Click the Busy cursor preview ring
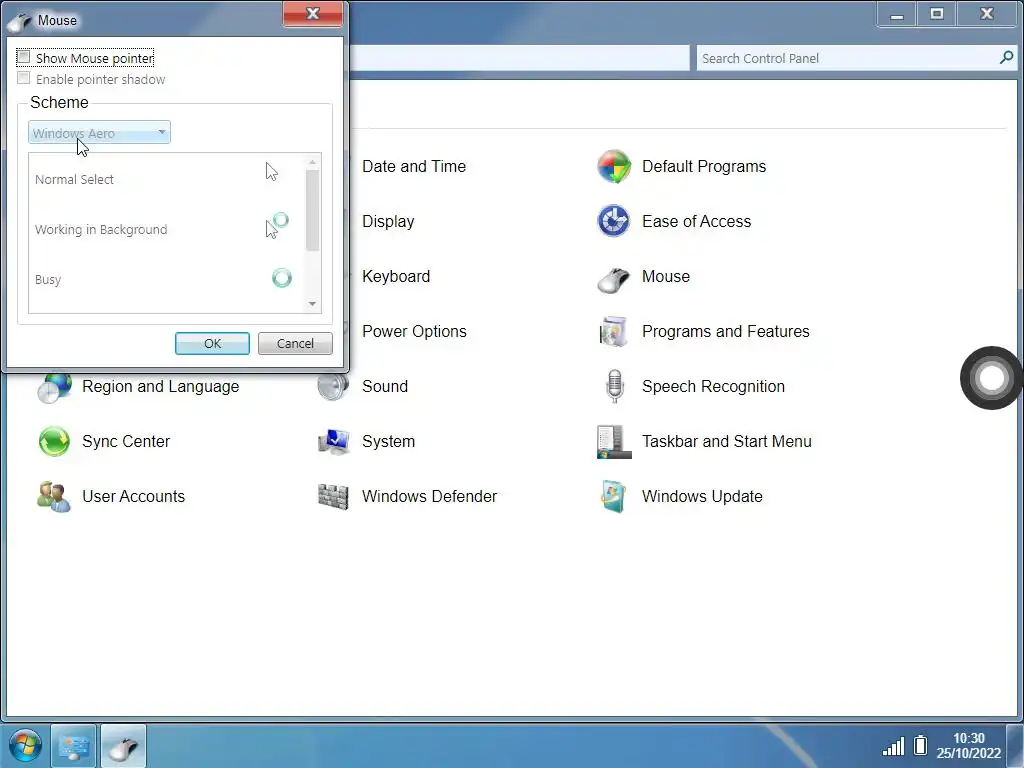The width and height of the screenshot is (1024, 768). (x=281, y=278)
